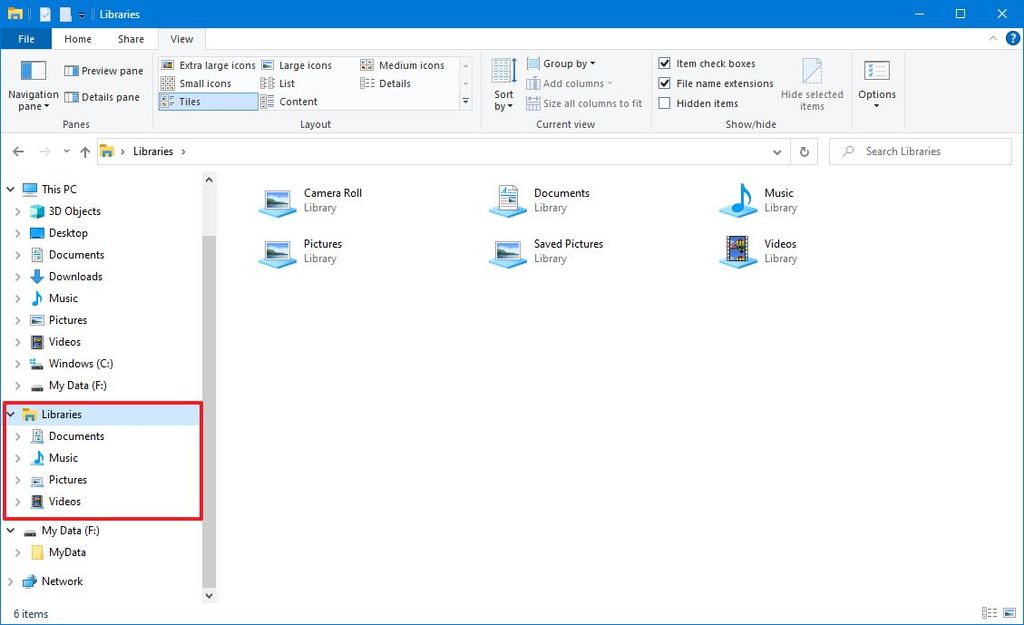1024x625 pixels.
Task: Expand the Pictures node under Libraries
Action: pos(20,480)
